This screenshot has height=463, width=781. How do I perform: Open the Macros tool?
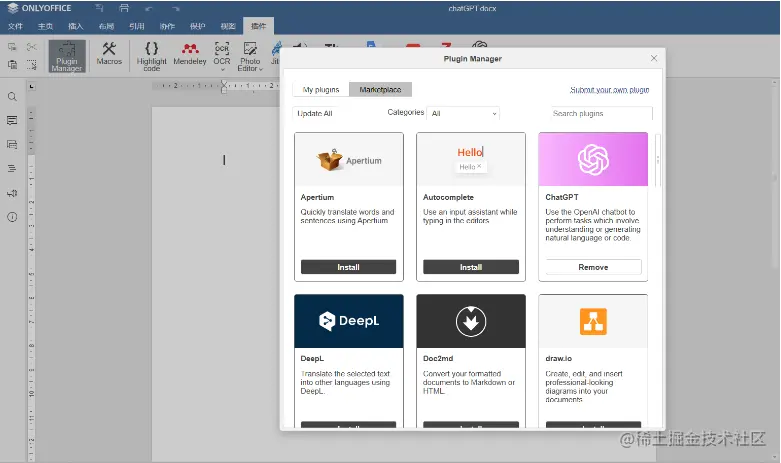click(x=109, y=54)
